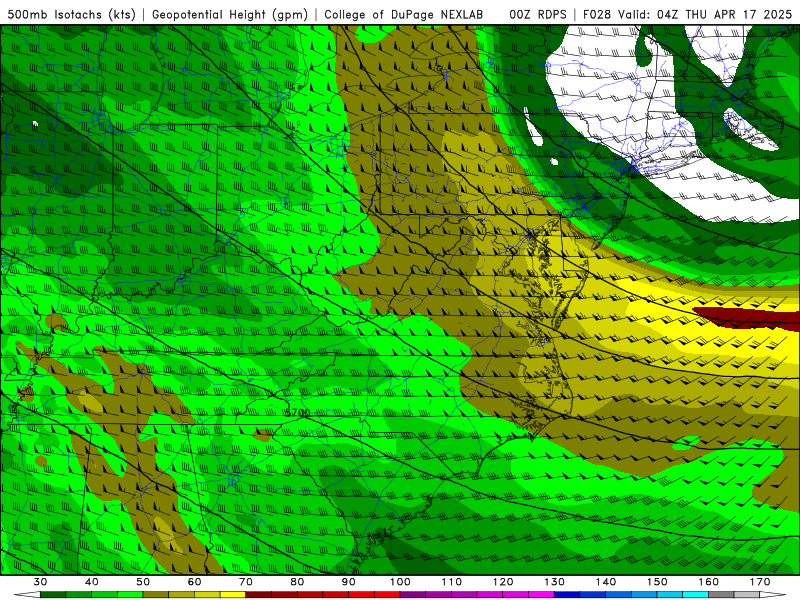Click the 30 value on color scale
This screenshot has height=600, width=800.
point(40,582)
